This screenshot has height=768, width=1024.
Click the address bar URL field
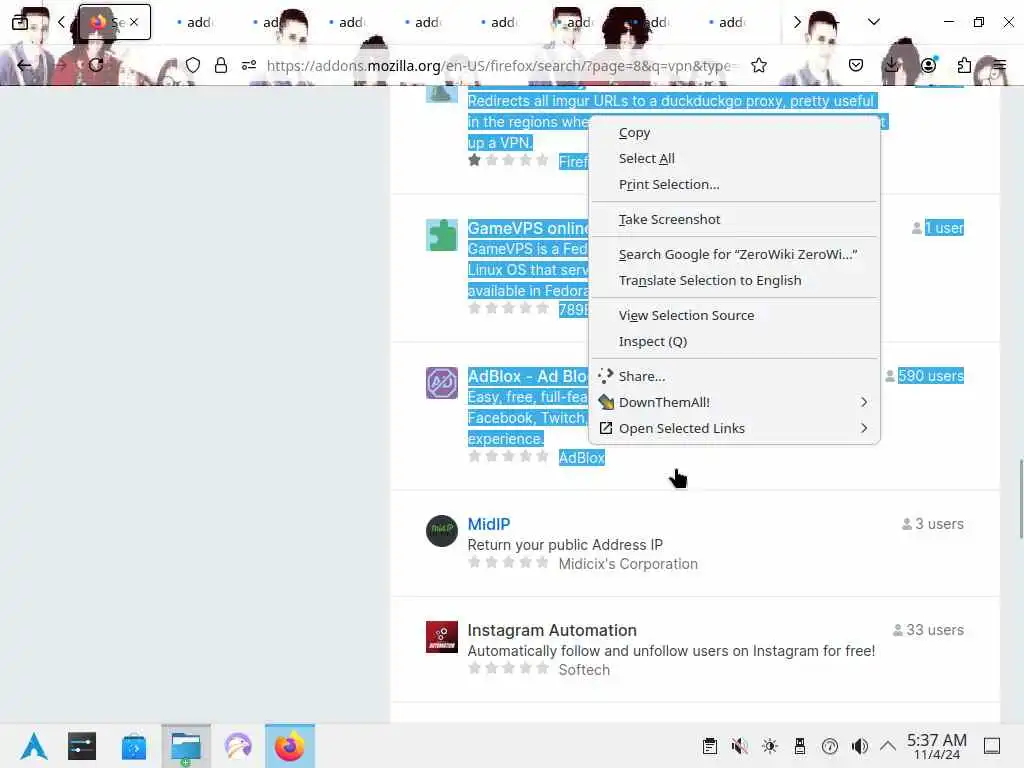503,65
